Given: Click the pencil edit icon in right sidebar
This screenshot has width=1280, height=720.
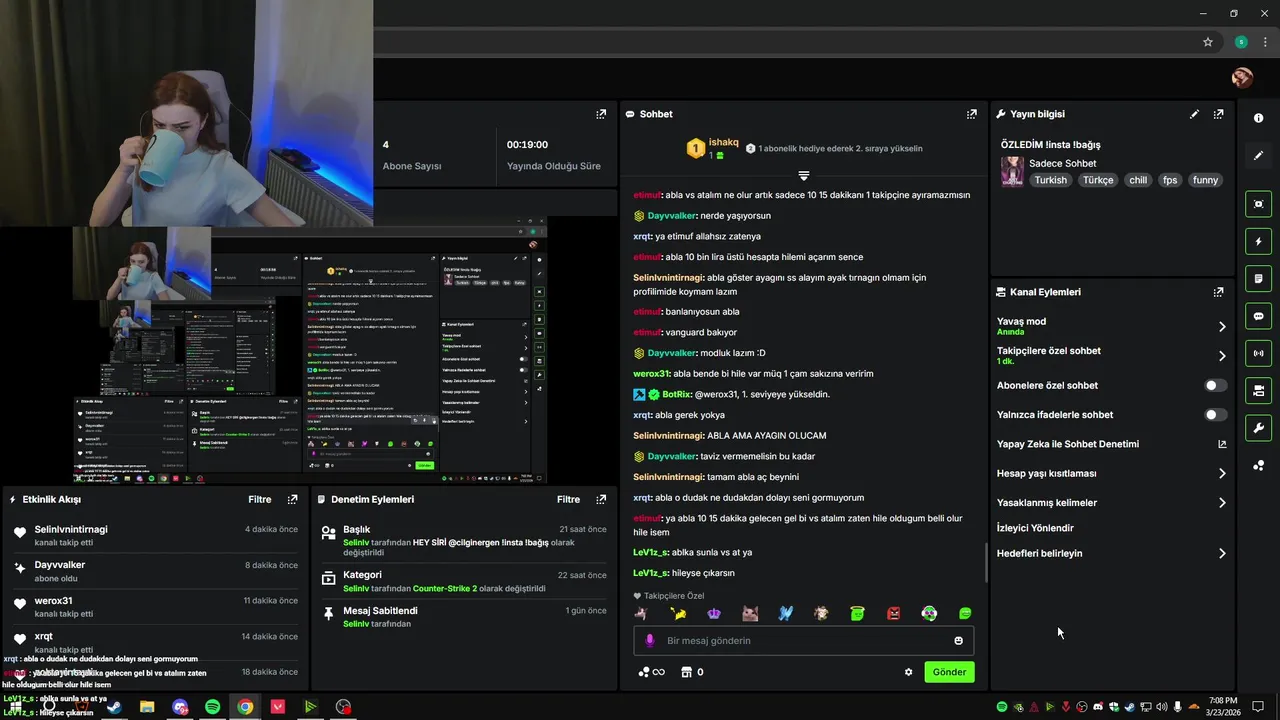Looking at the screenshot, I should (1258, 156).
